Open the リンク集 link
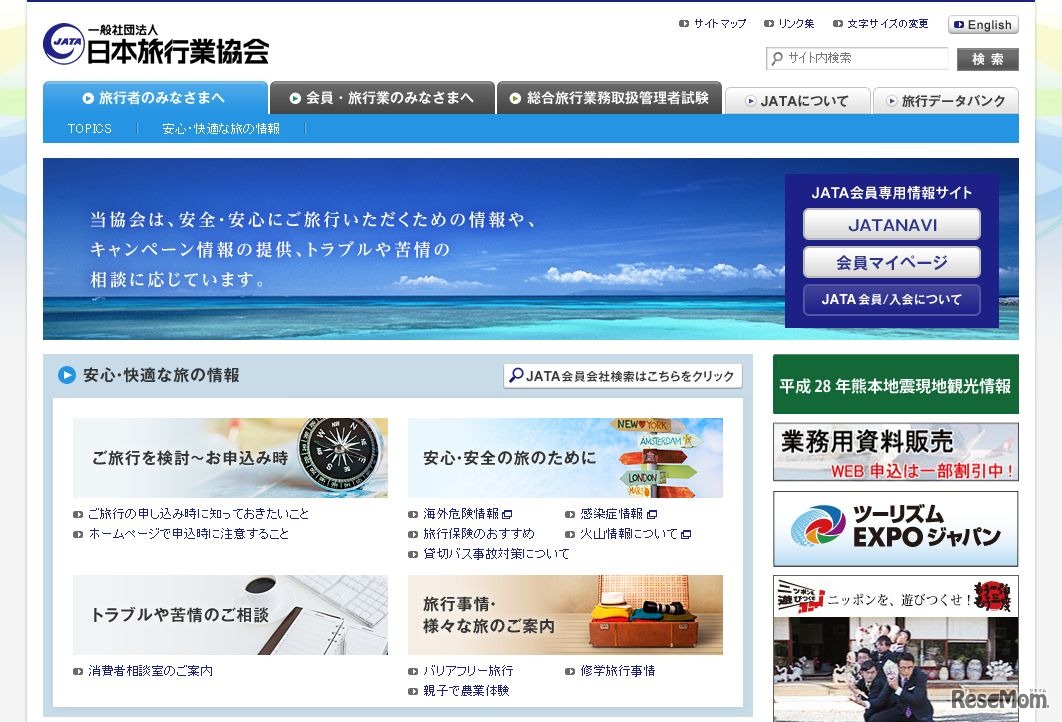Screen dimensions: 1062x722 click(796, 24)
